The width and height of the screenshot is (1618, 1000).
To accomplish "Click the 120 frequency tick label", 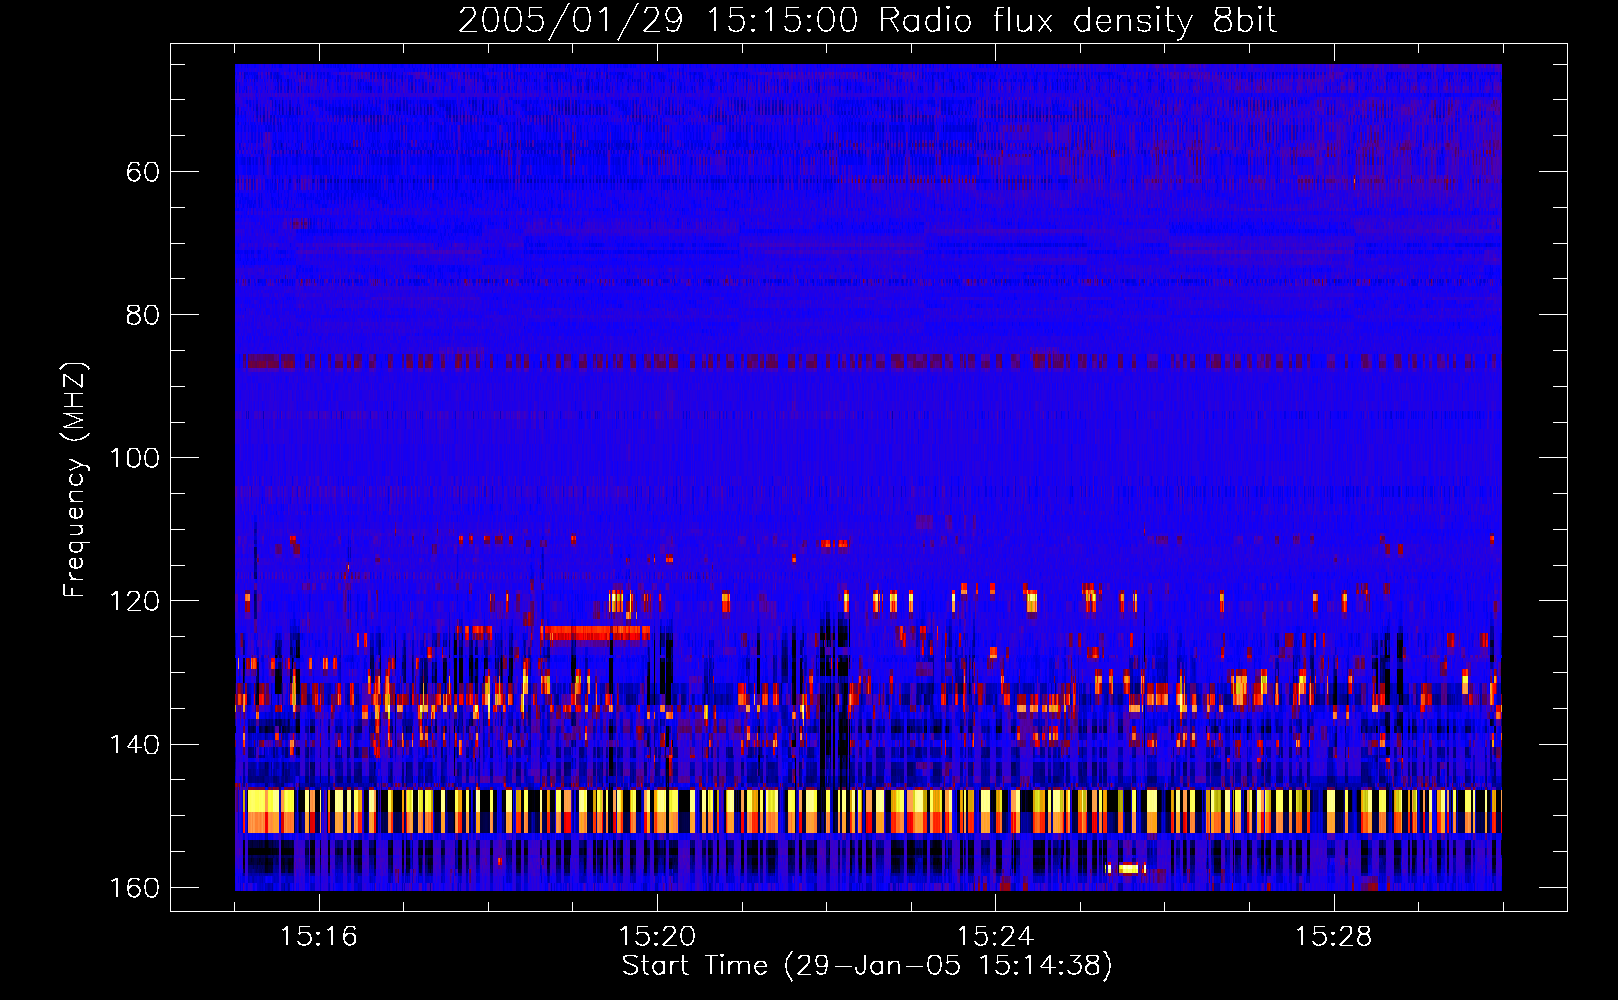I will pos(134,601).
